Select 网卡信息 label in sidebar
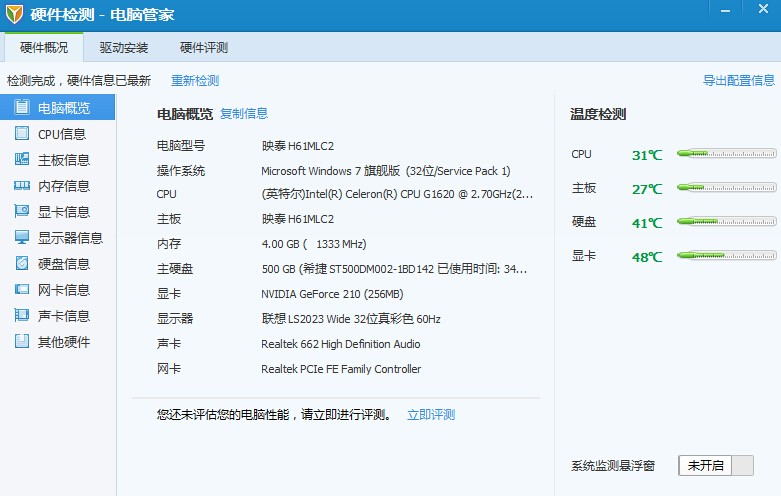The width and height of the screenshot is (781, 496). (64, 290)
